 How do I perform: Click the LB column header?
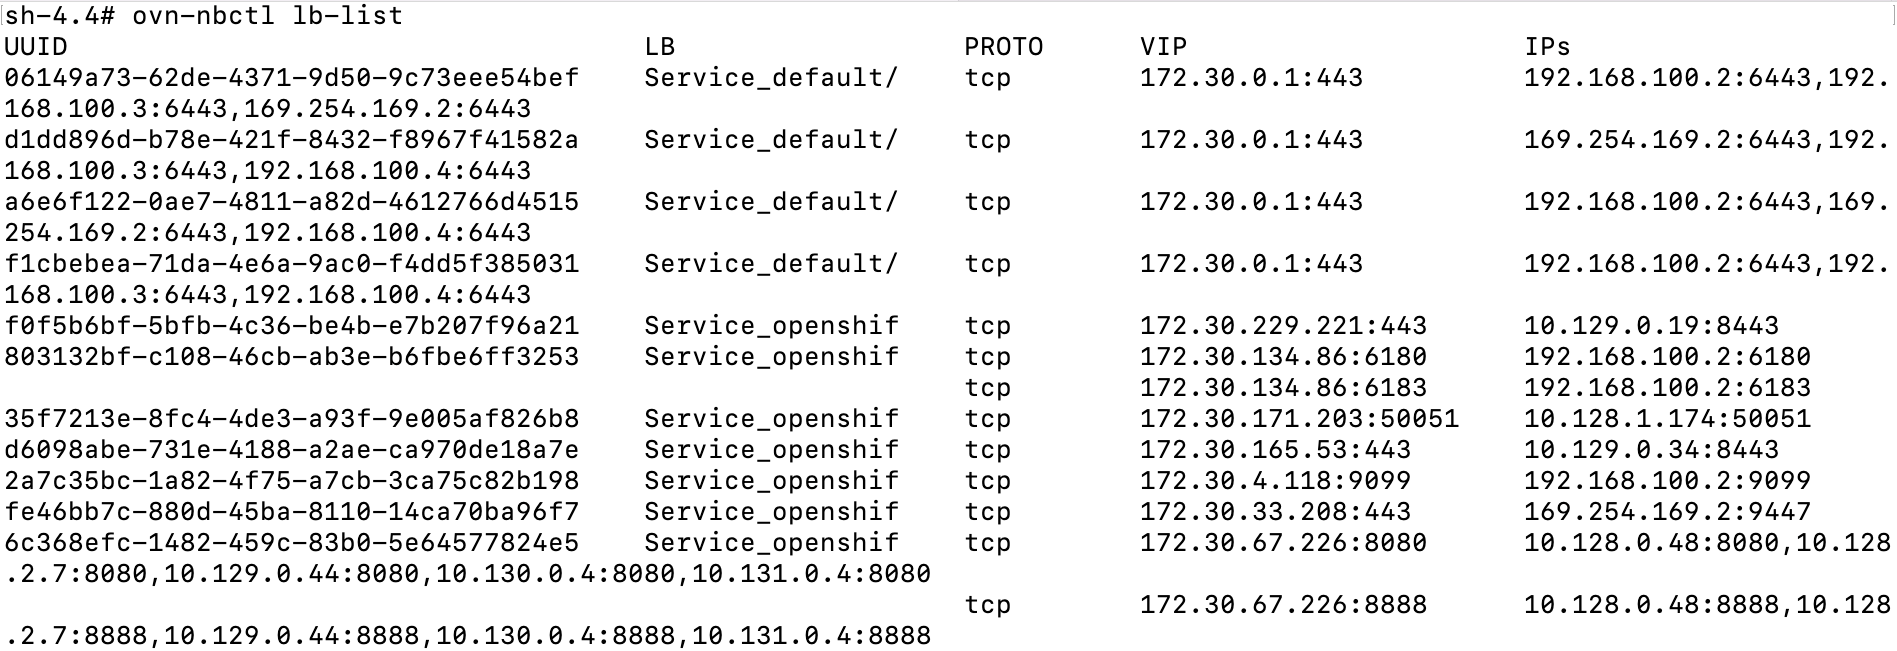(660, 47)
